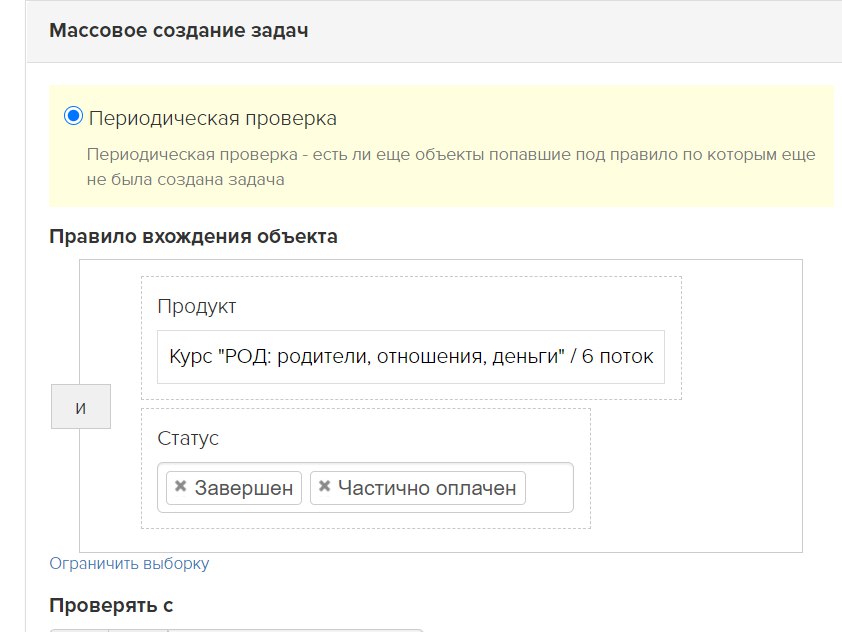842x632 pixels.
Task: Open the Ограничить выборку link
Action: tap(129, 563)
